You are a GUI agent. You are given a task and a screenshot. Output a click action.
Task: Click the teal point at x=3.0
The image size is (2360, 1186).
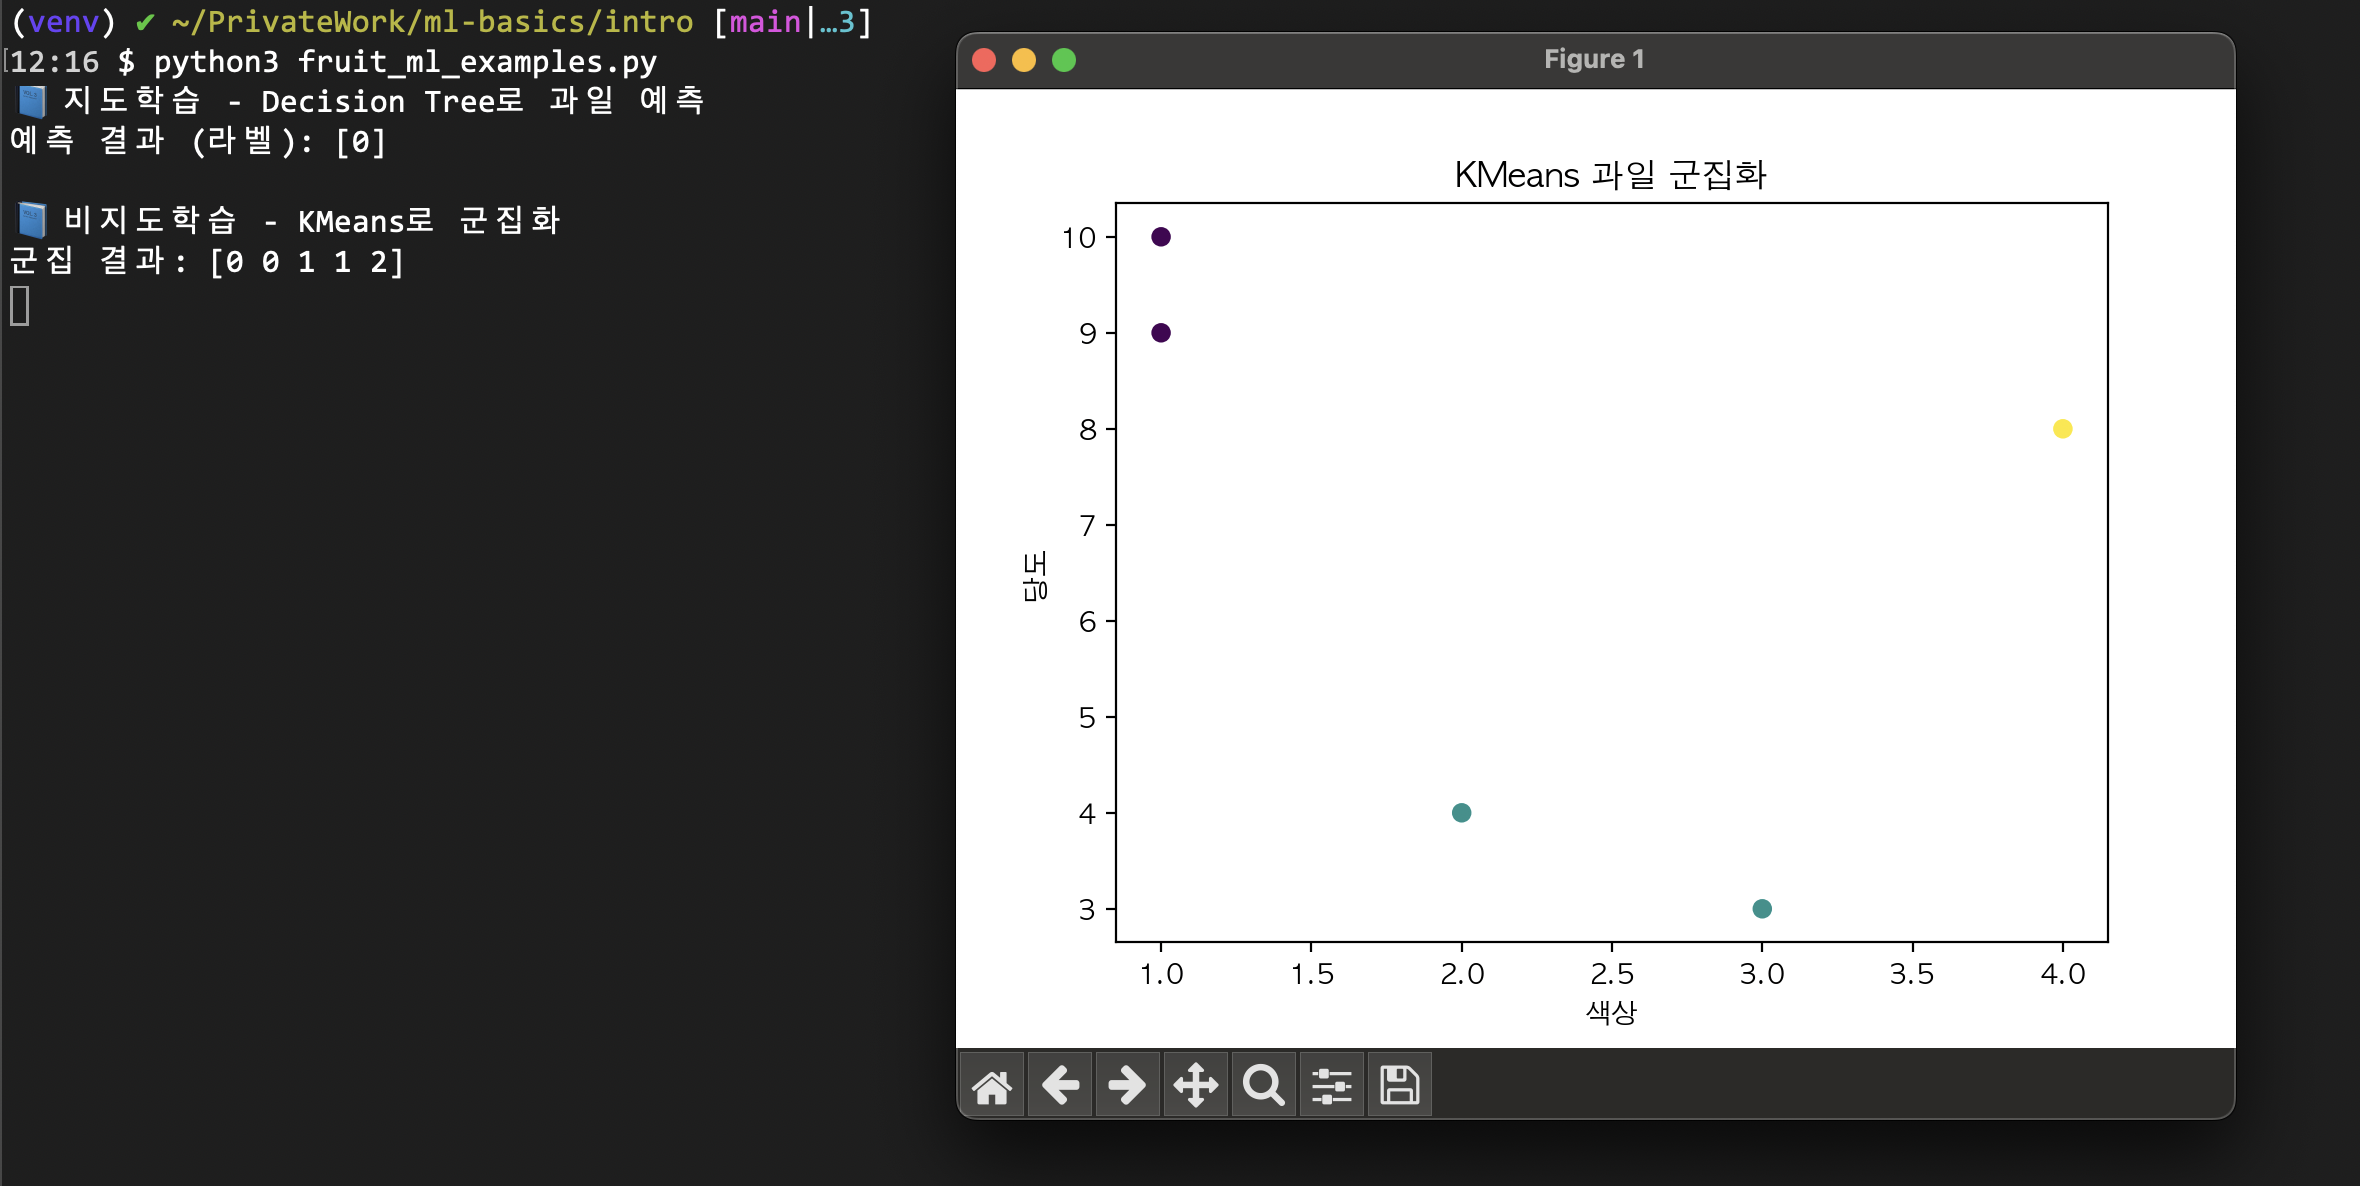[x=1762, y=909]
